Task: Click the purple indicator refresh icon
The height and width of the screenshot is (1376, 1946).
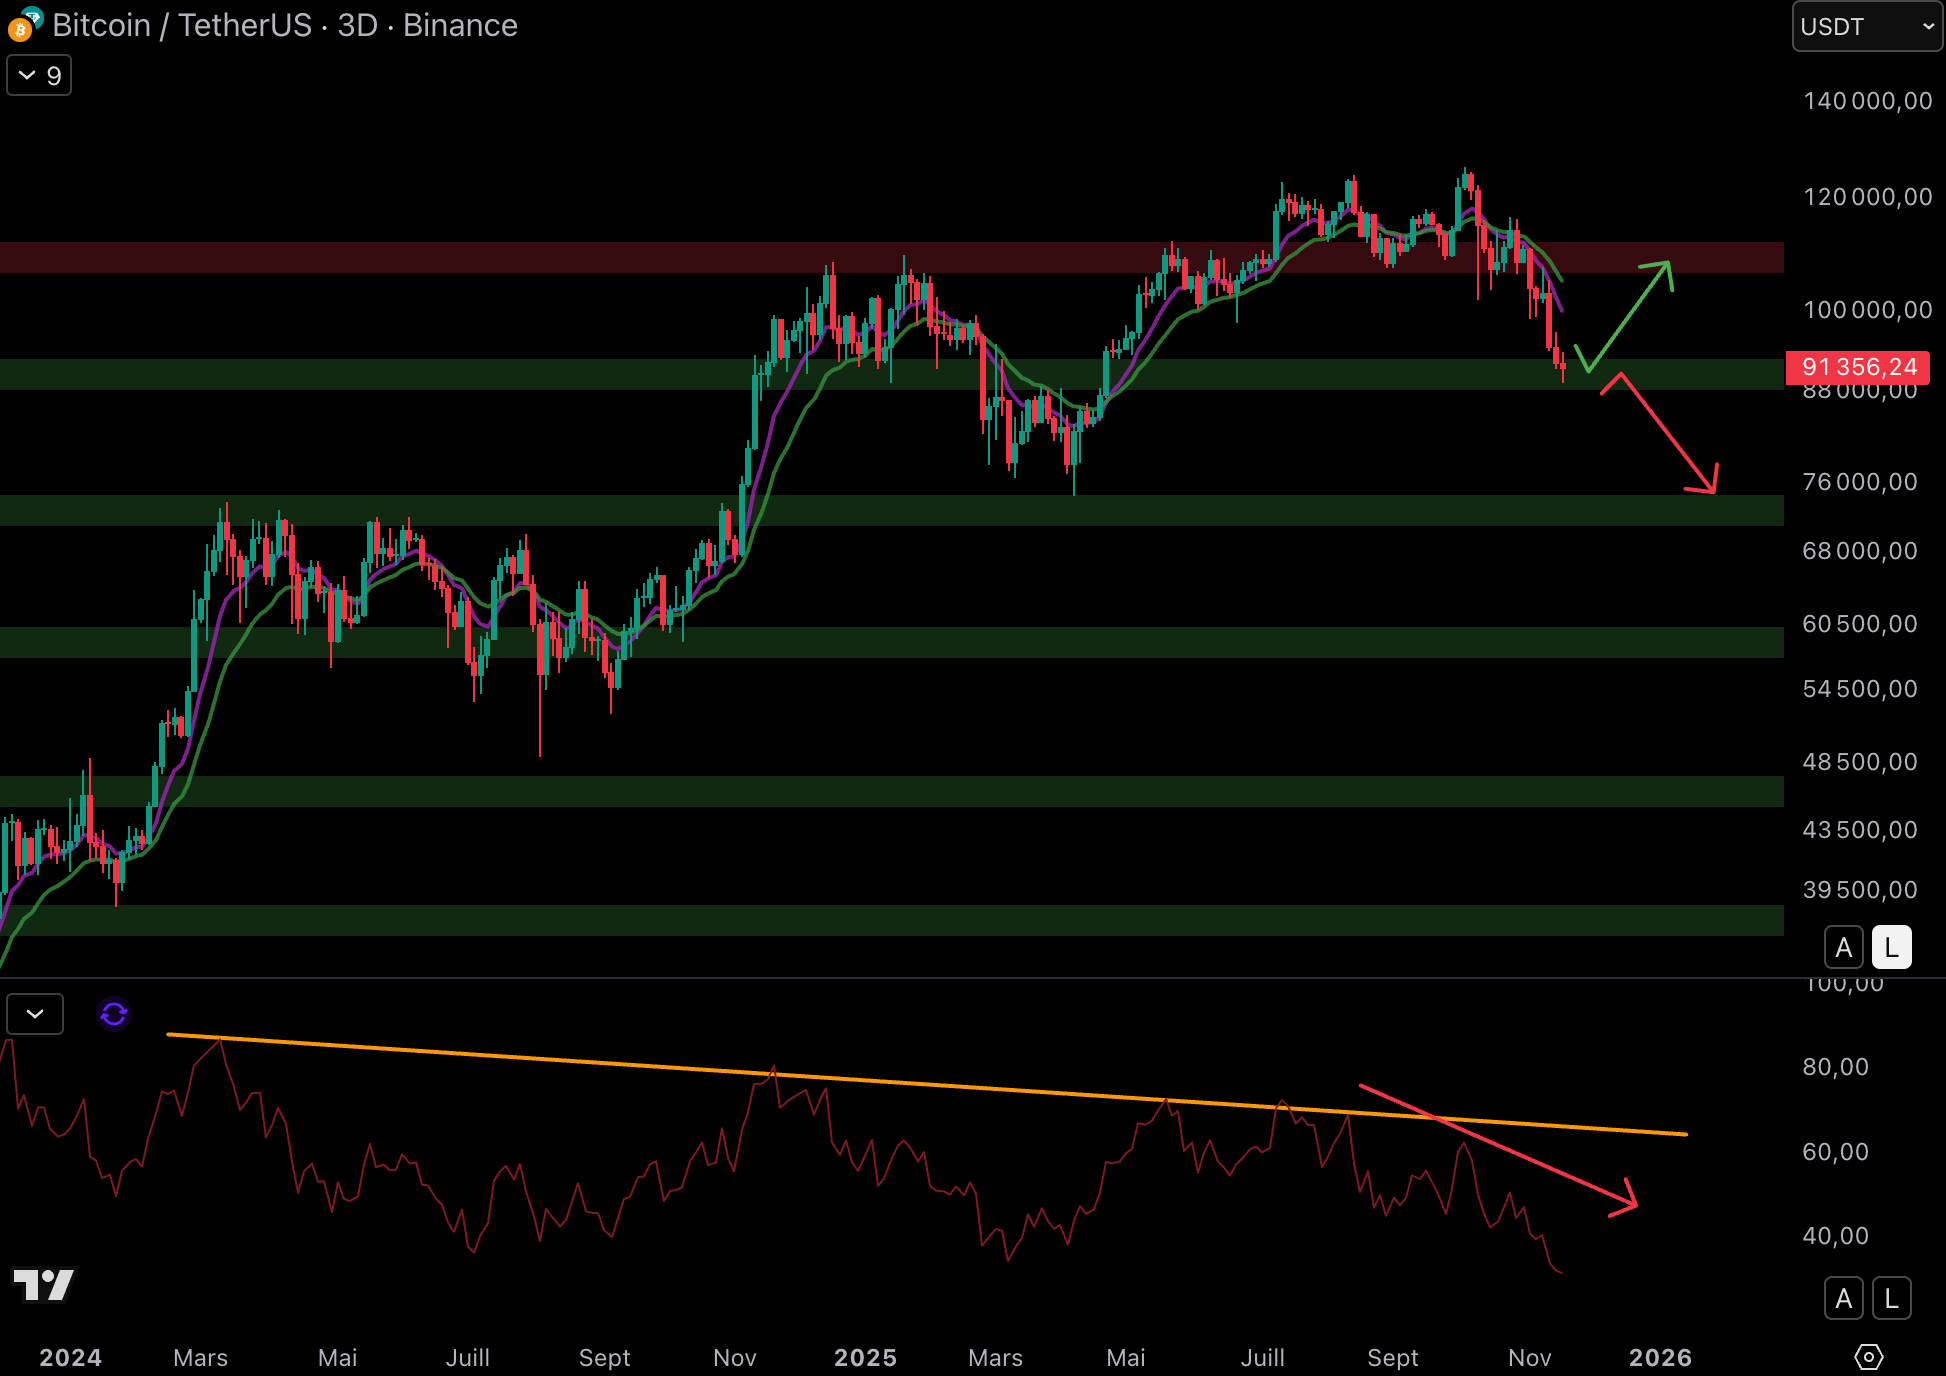Action: point(114,1014)
